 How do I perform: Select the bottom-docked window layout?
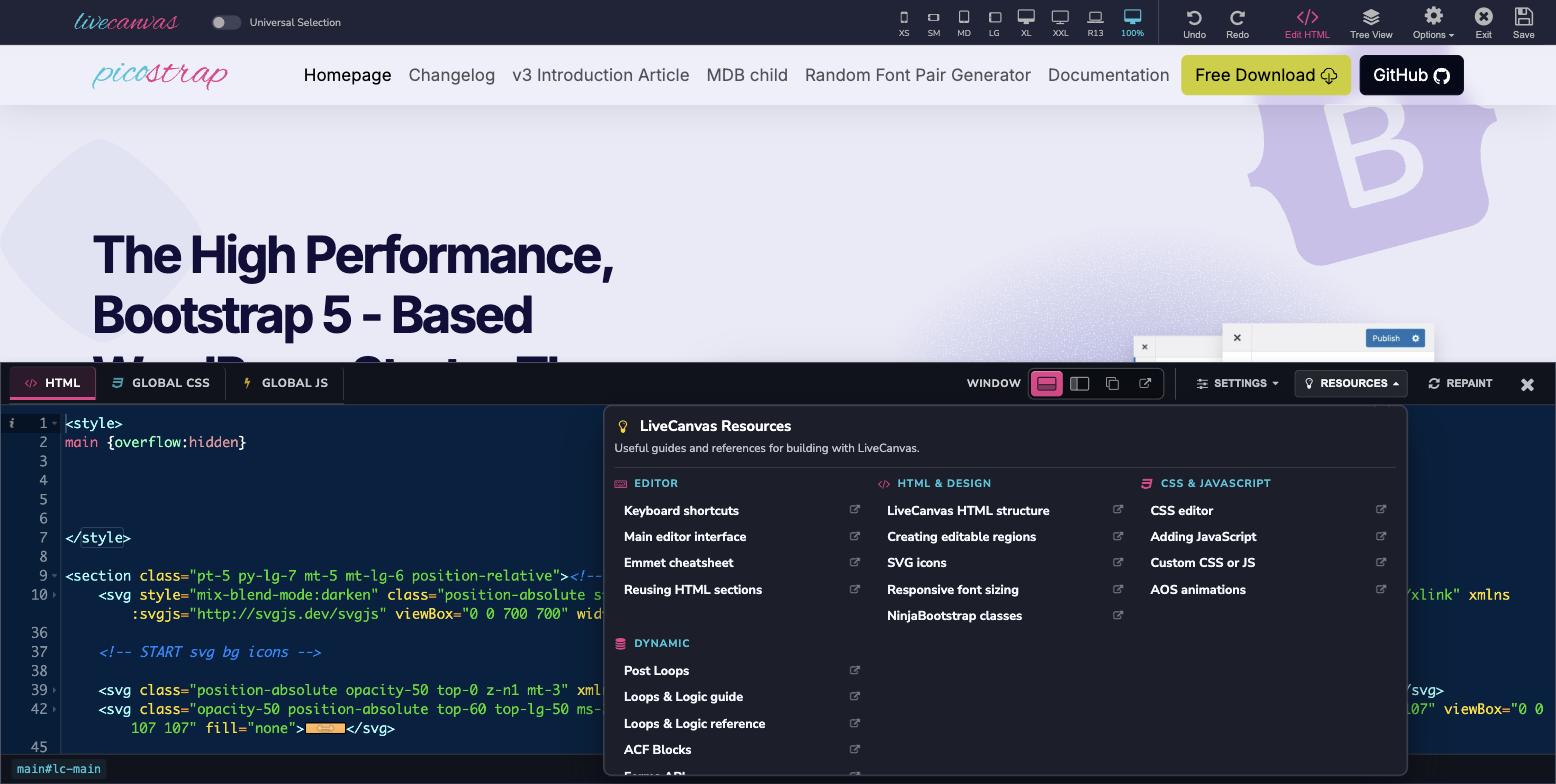point(1047,384)
